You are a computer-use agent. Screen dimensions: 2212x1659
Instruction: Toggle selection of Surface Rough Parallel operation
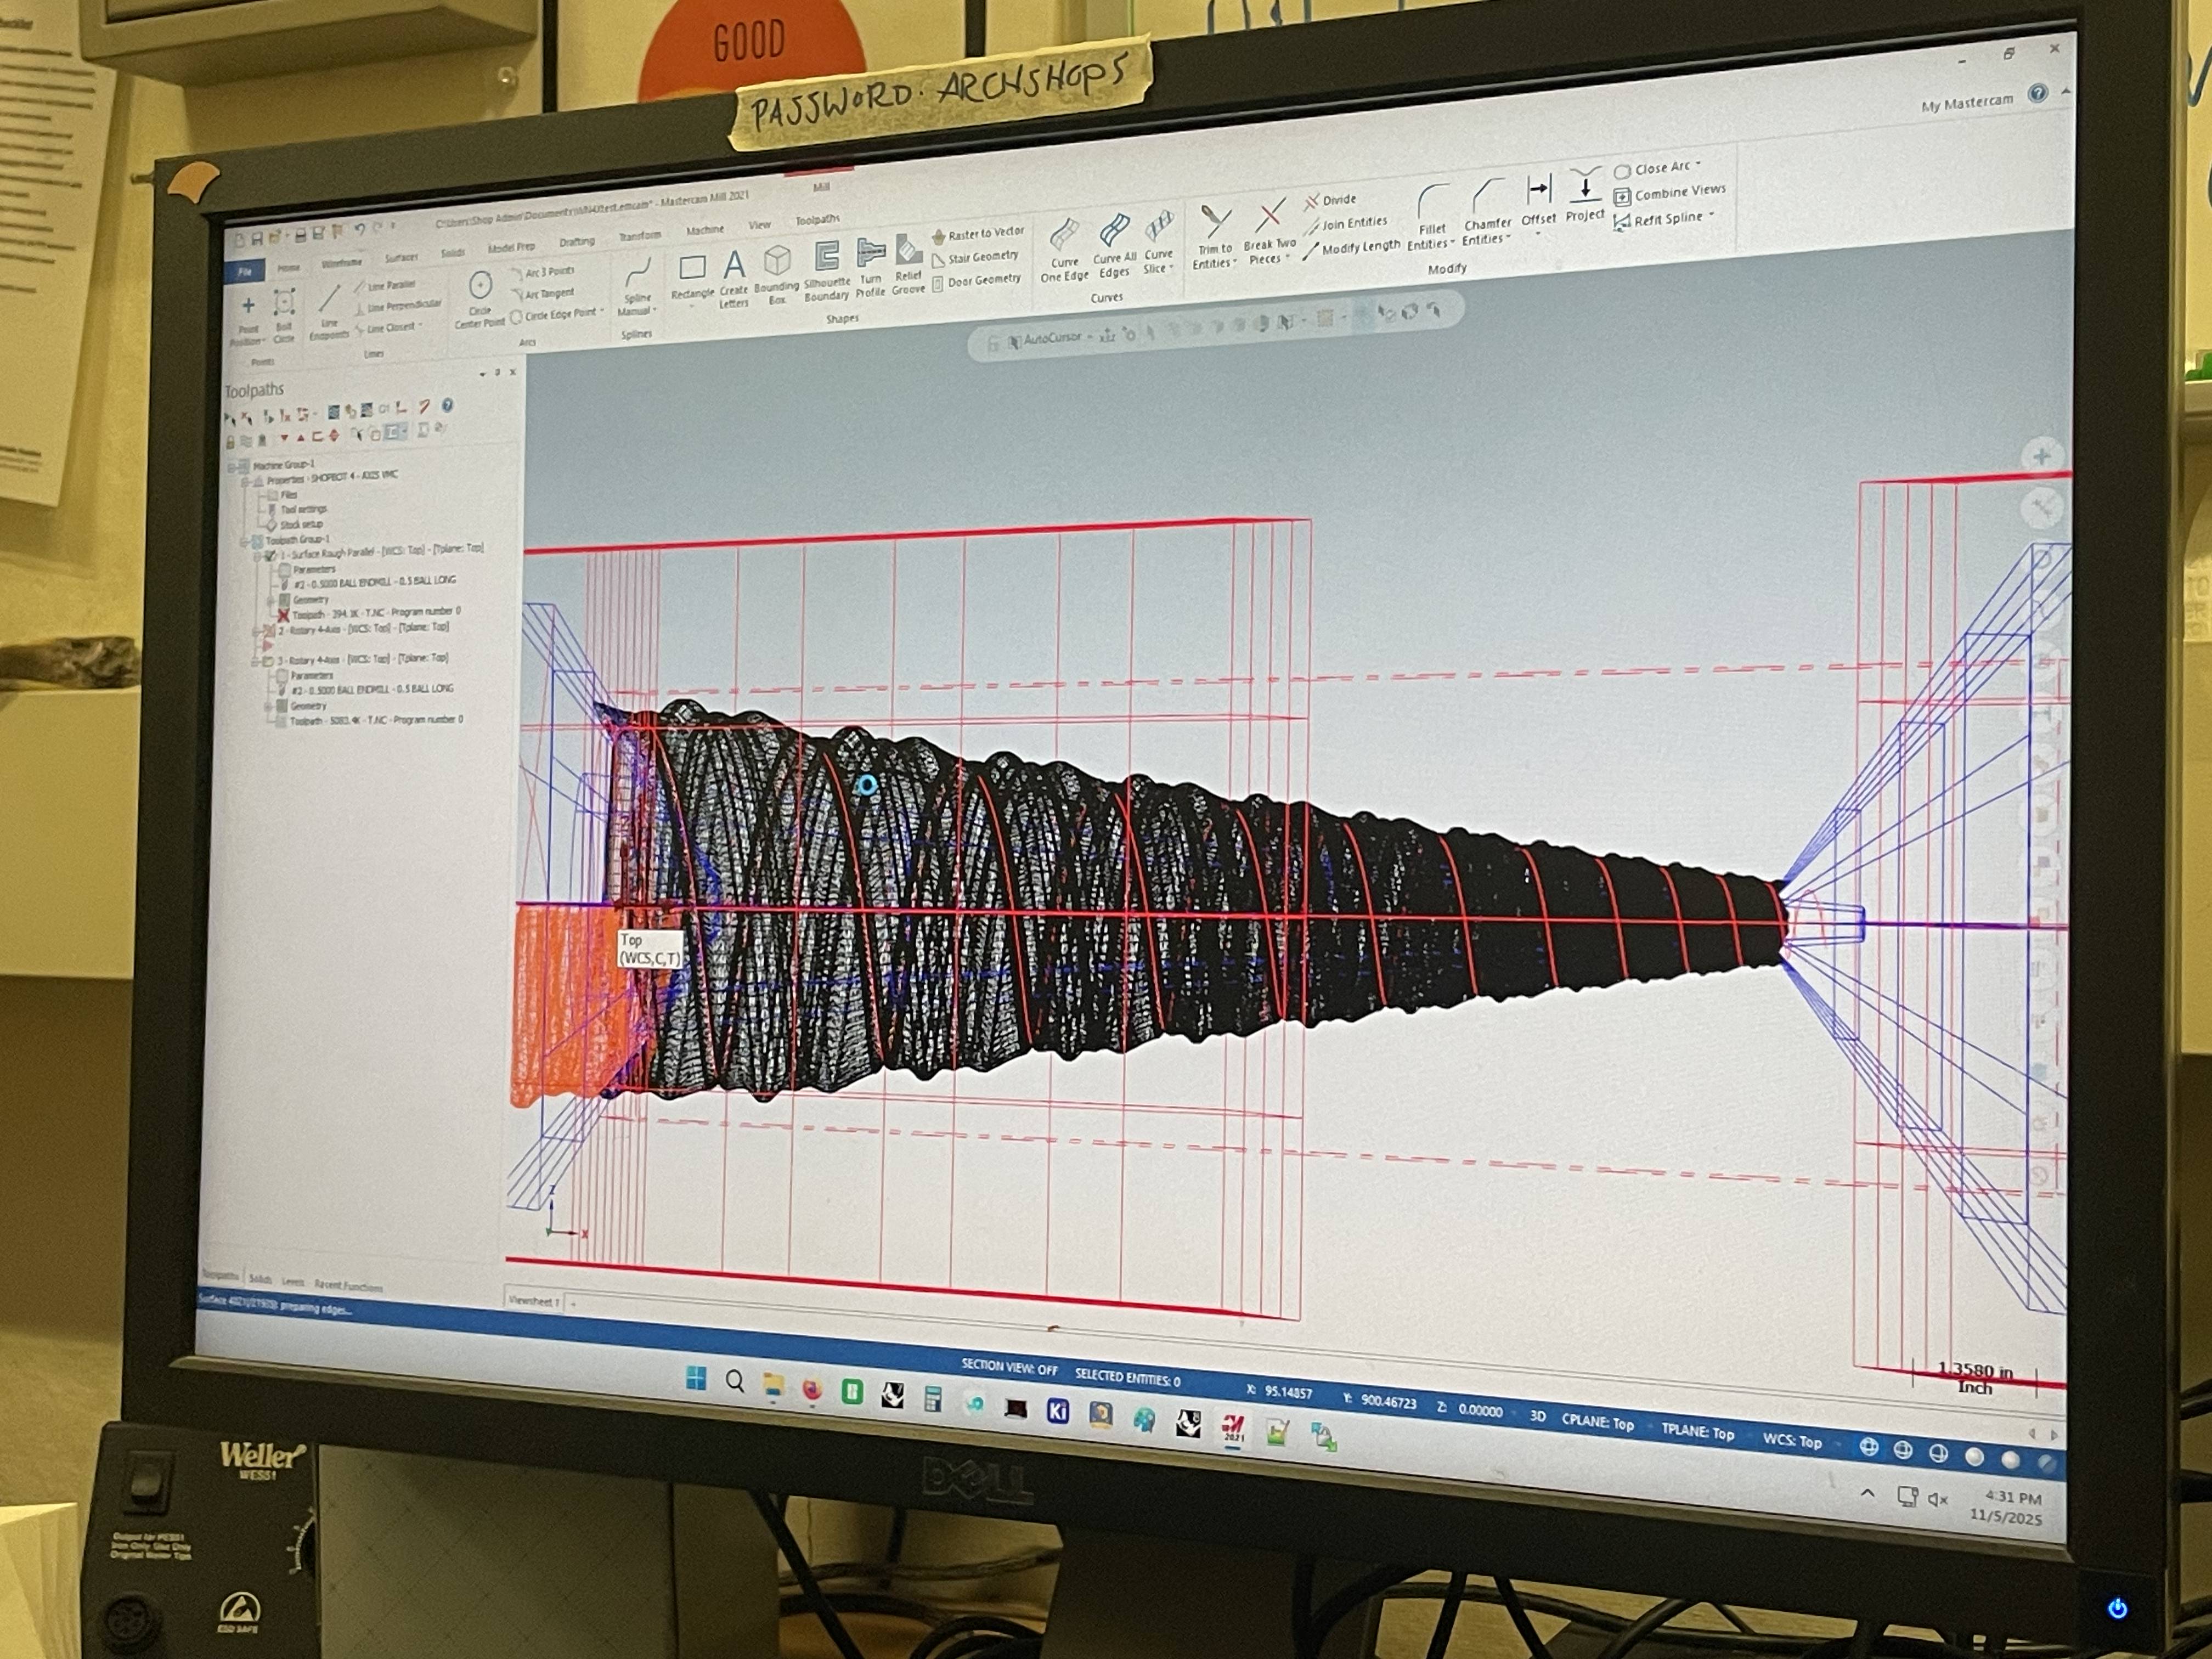(x=269, y=555)
